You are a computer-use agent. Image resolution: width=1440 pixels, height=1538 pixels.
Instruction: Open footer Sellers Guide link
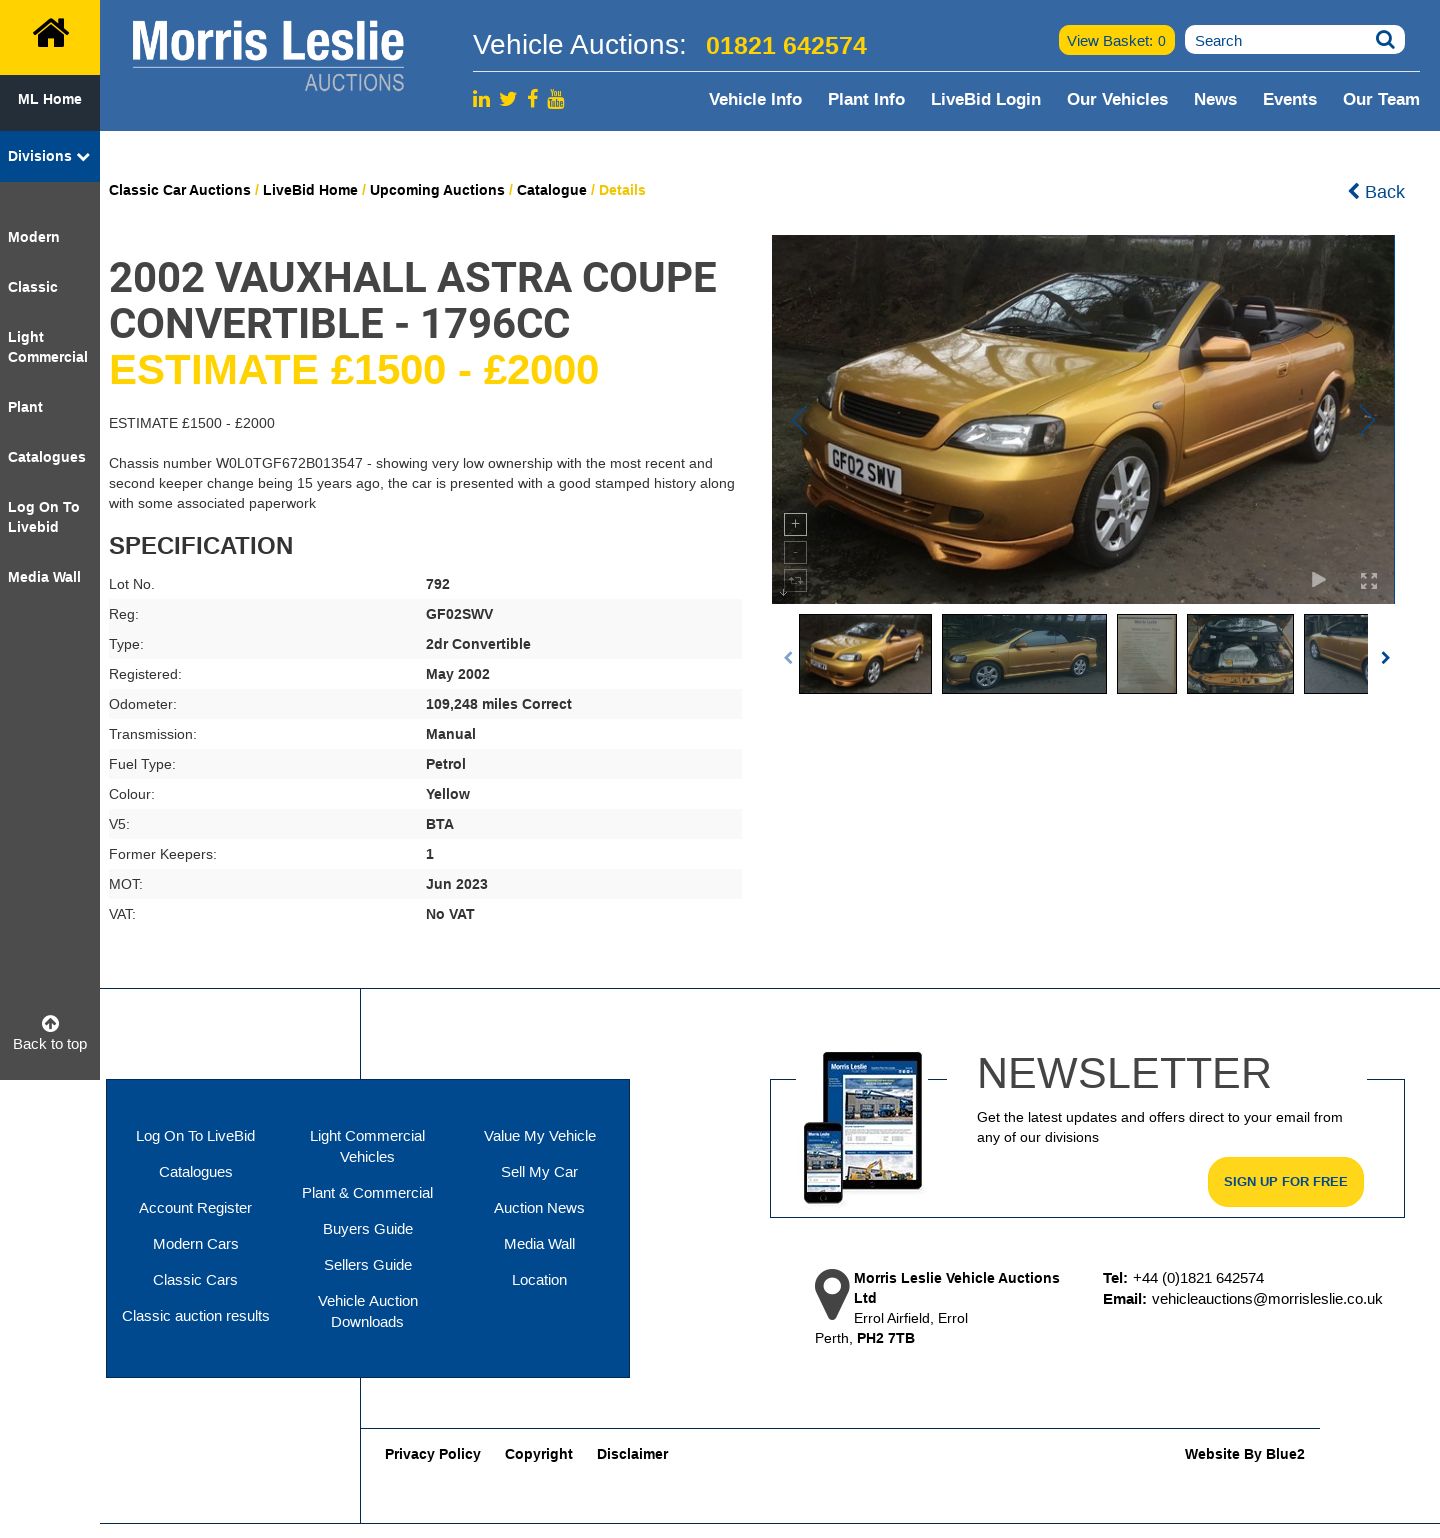coord(368,1265)
